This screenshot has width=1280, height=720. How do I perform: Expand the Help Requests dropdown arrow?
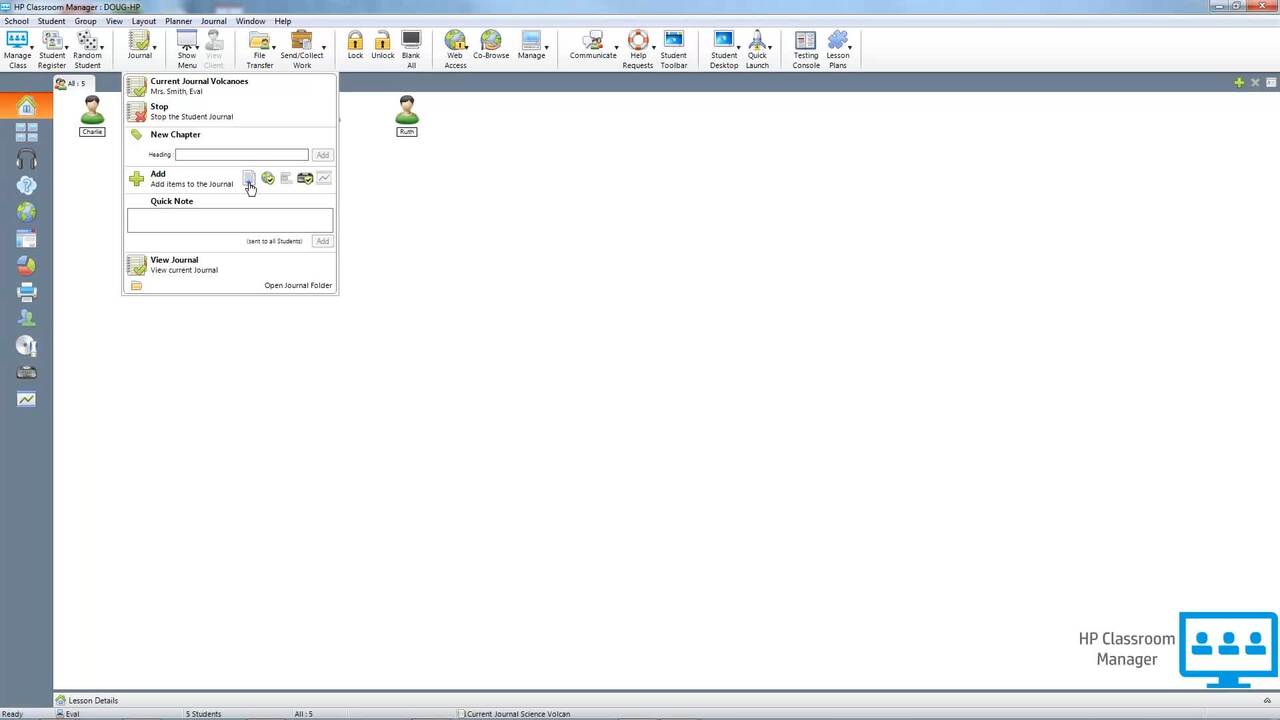654,47
